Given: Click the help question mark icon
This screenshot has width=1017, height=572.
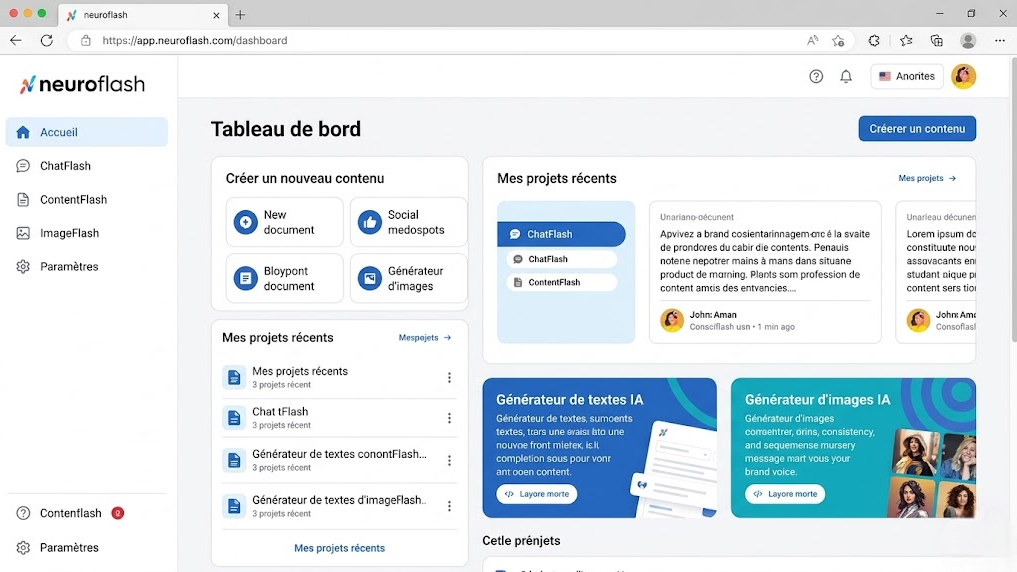Looking at the screenshot, I should [816, 76].
